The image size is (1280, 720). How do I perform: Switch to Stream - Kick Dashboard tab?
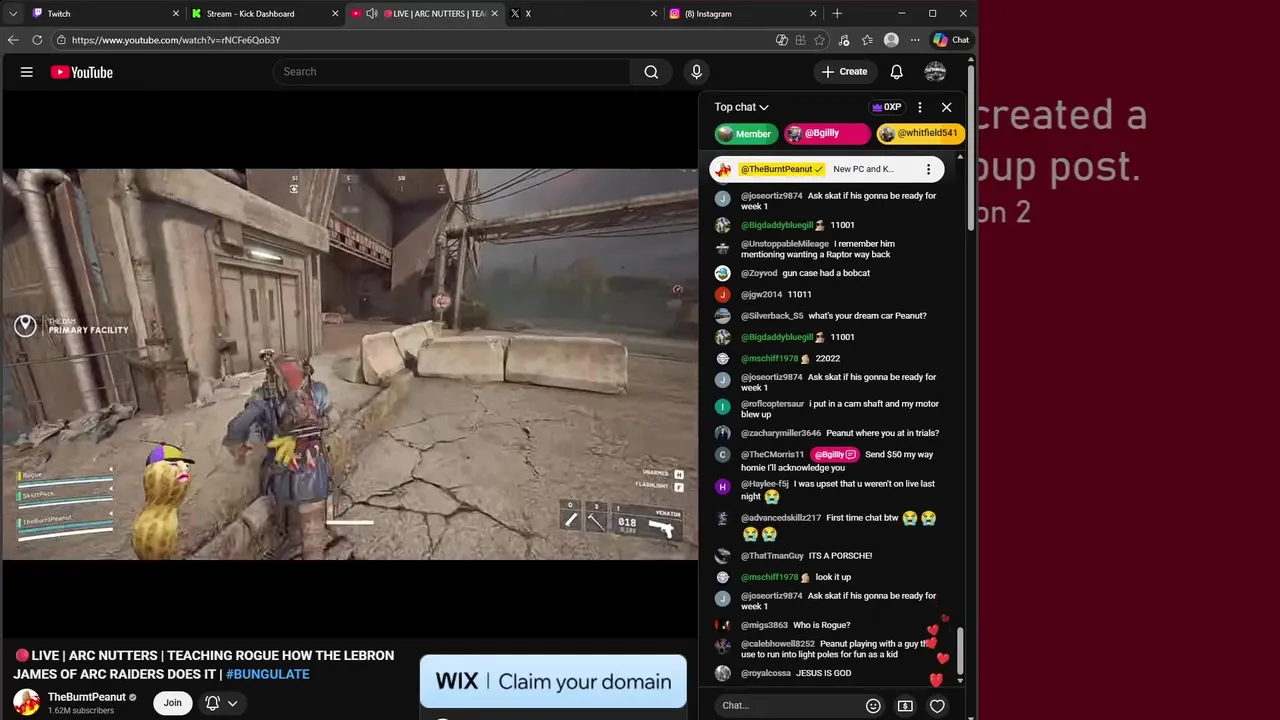pos(264,14)
